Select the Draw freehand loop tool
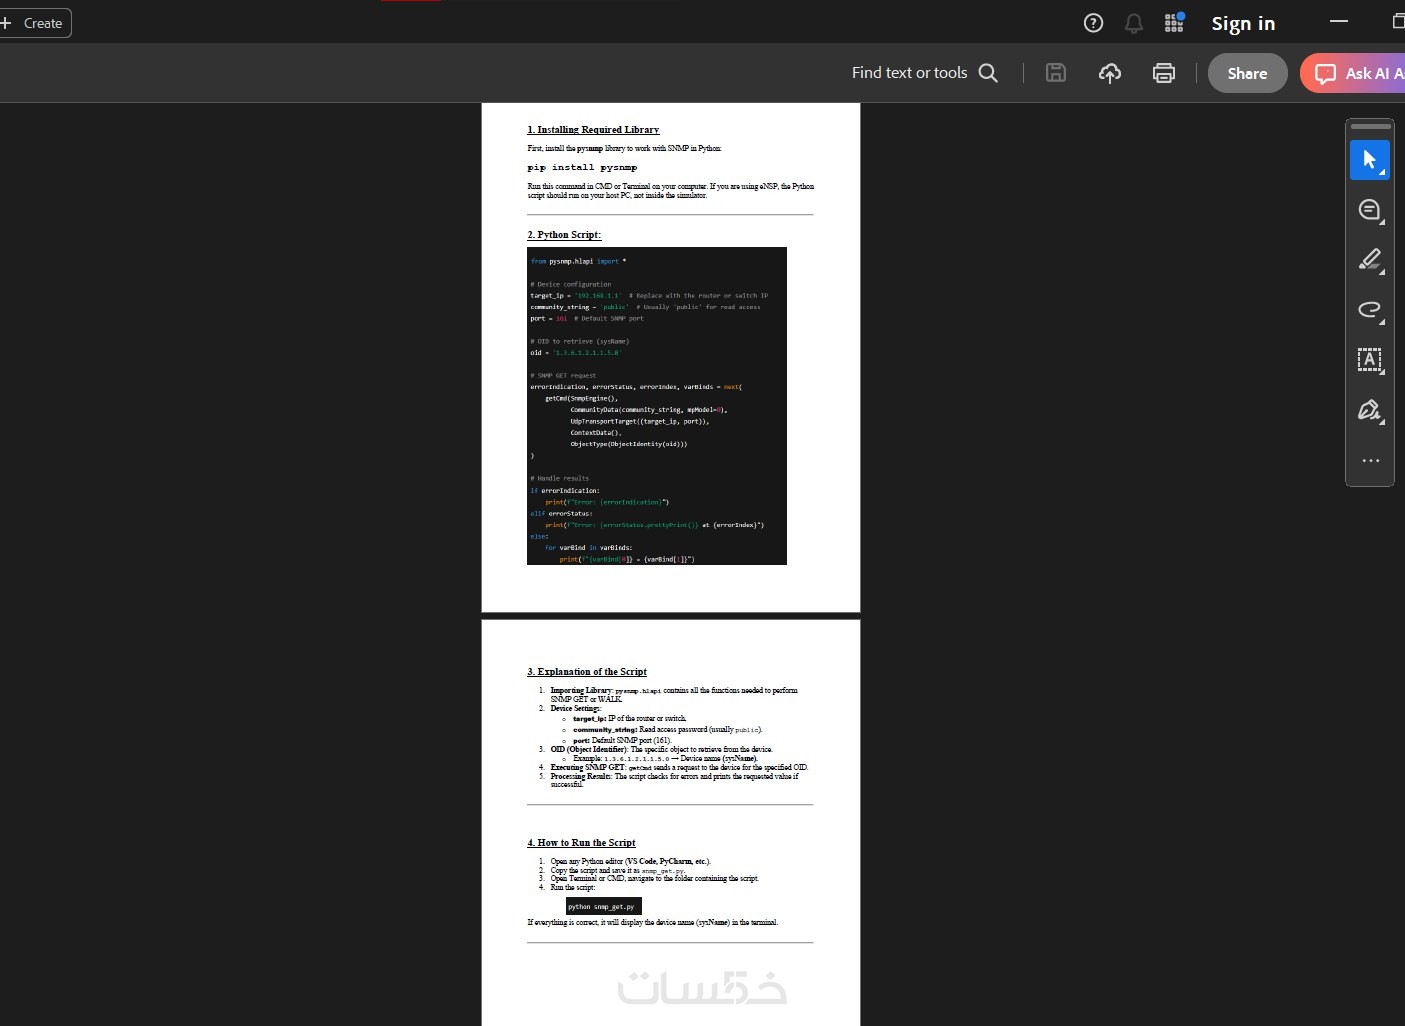The image size is (1405, 1026). pyautogui.click(x=1370, y=310)
